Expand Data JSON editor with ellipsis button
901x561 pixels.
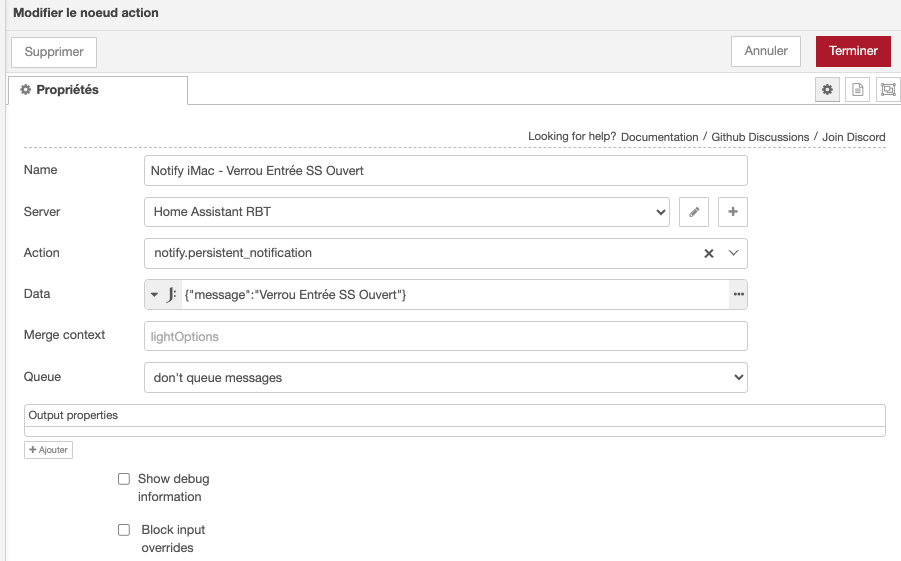pyautogui.click(x=738, y=294)
